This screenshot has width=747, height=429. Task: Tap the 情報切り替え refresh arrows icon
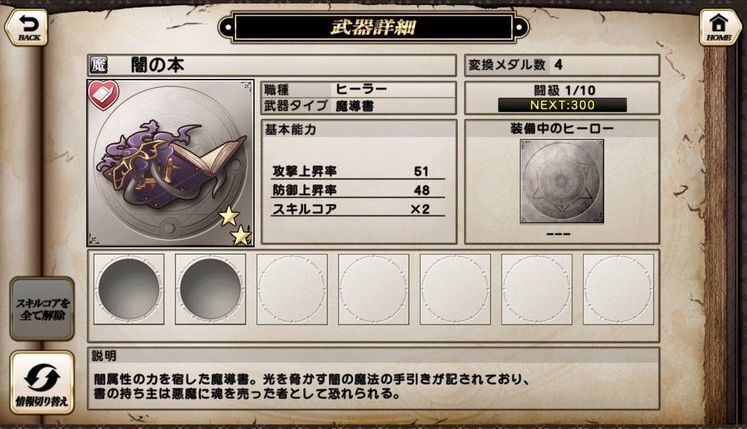(42, 382)
